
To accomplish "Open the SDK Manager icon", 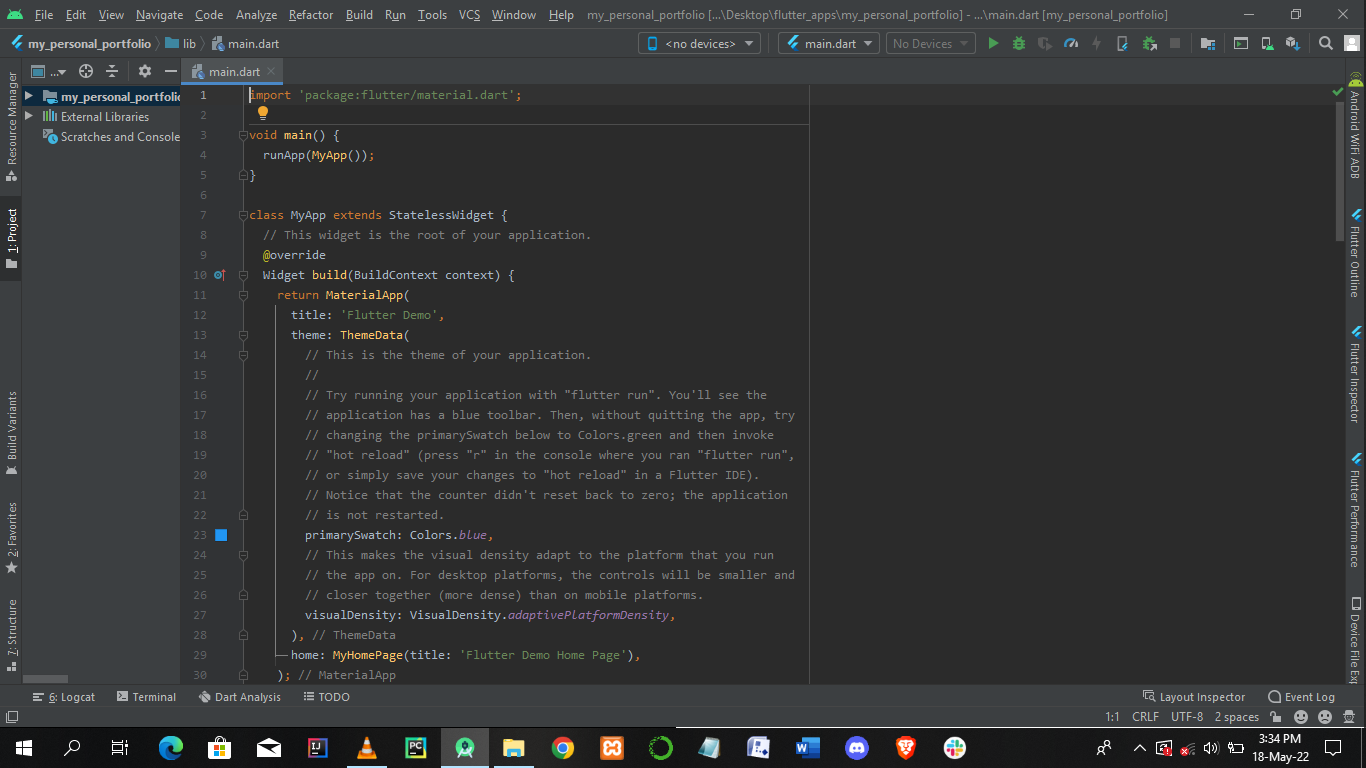I will coord(1292,43).
